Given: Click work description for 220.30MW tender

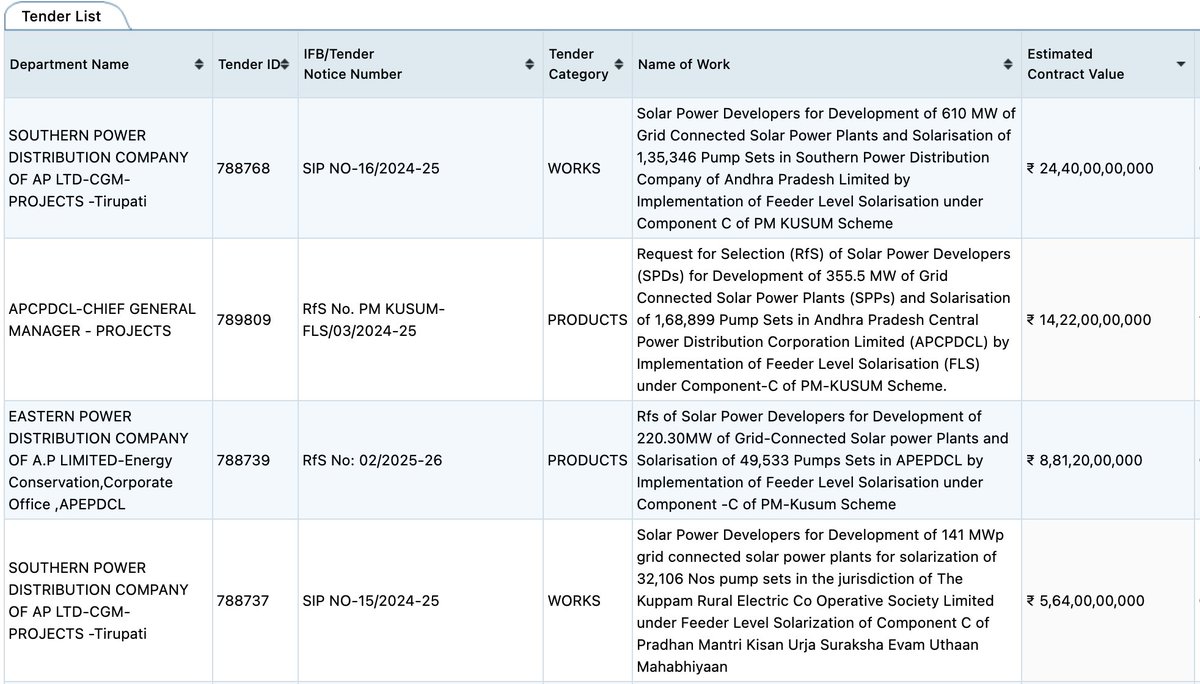Looking at the screenshot, I should point(823,460).
